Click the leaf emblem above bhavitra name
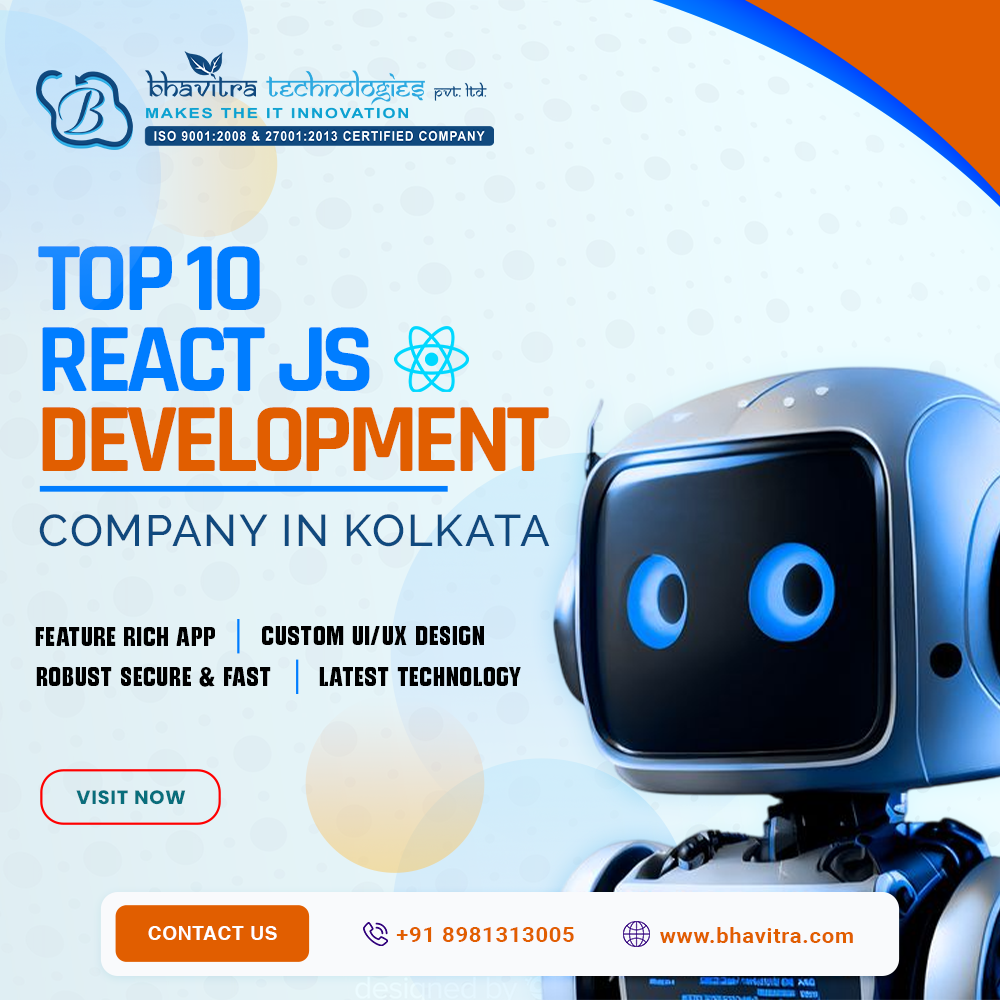This screenshot has width=1000, height=1000. coord(204,64)
